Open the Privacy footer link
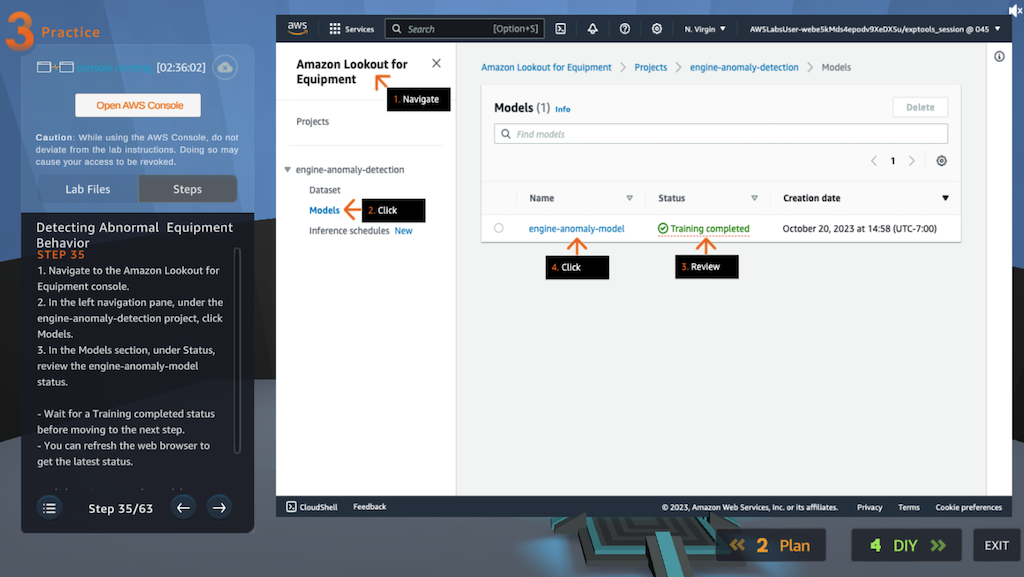 (x=869, y=507)
